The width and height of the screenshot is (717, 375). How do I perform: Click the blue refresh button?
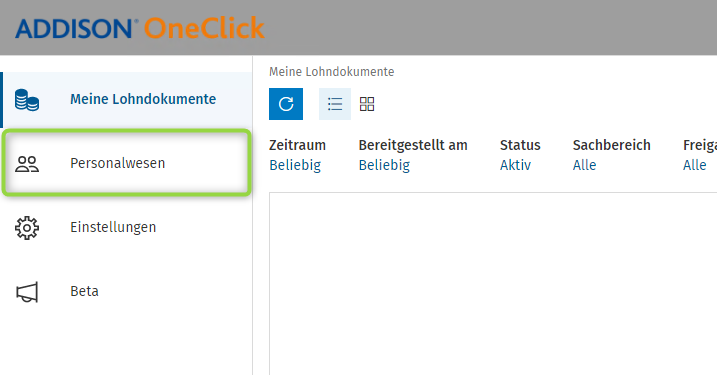[x=286, y=104]
